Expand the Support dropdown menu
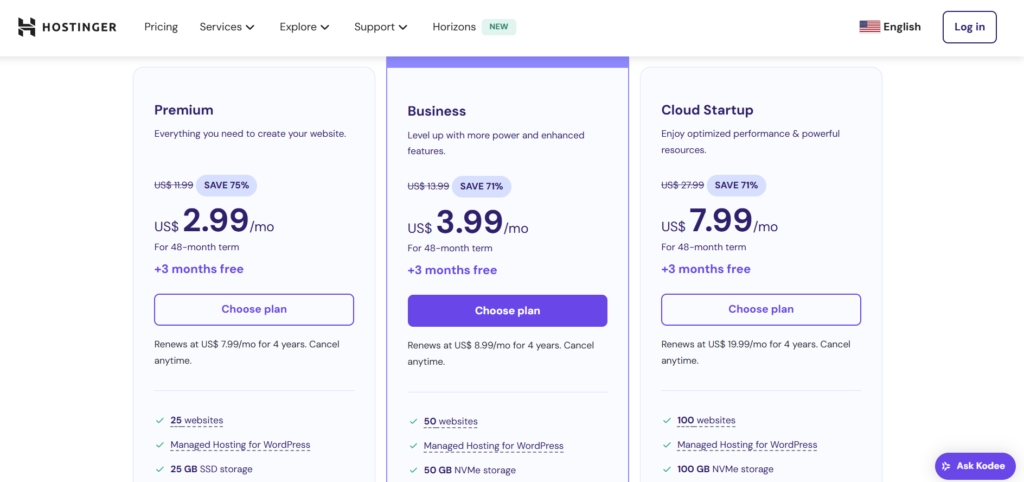Screen dimensions: 1024x482 point(381,27)
